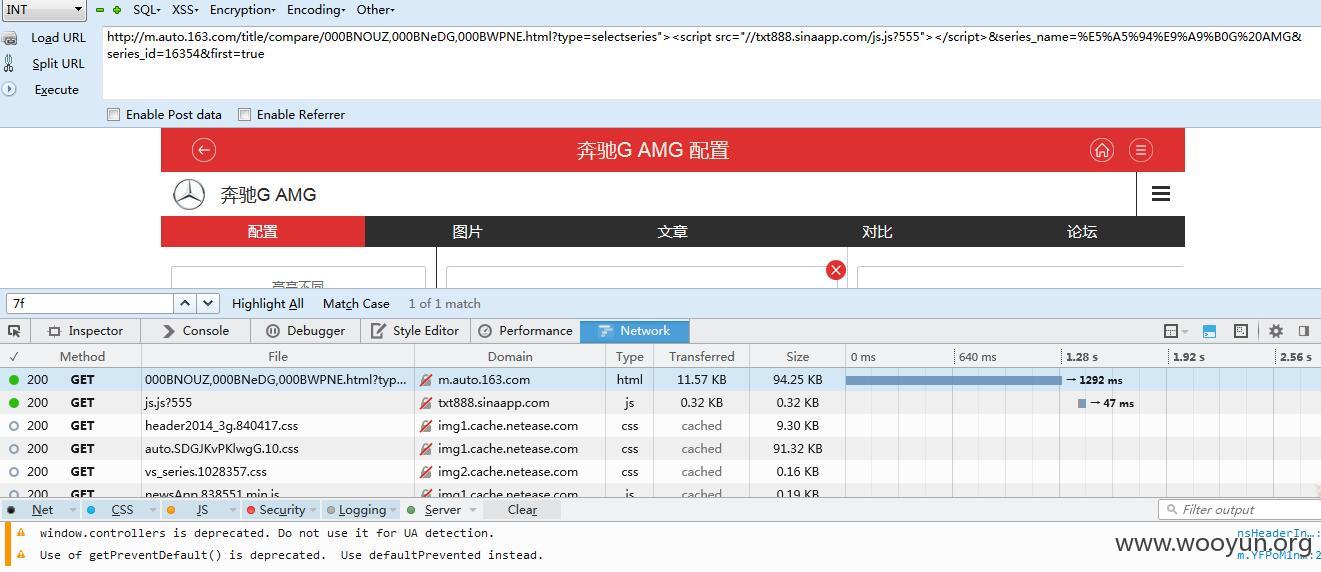This screenshot has height=572, width=1321.
Task: Switch to the Inspector tab
Action: pos(86,331)
